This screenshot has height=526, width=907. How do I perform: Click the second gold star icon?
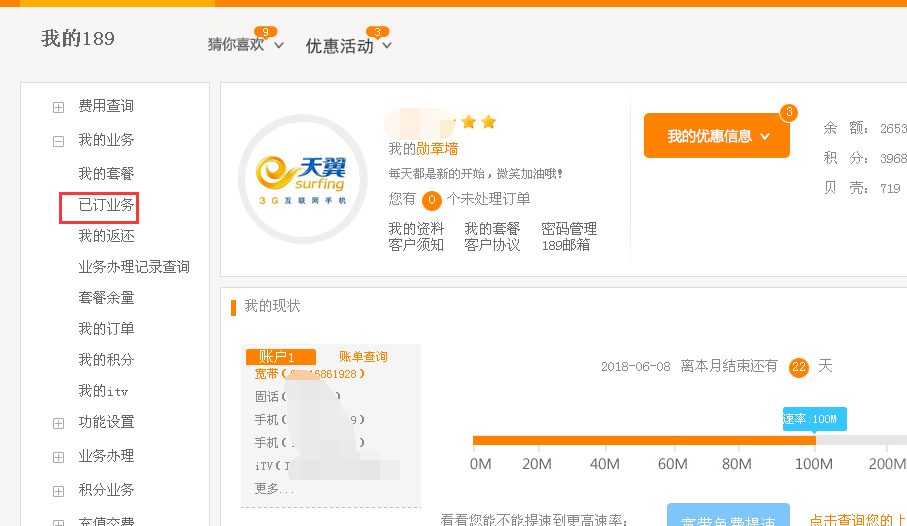489,122
